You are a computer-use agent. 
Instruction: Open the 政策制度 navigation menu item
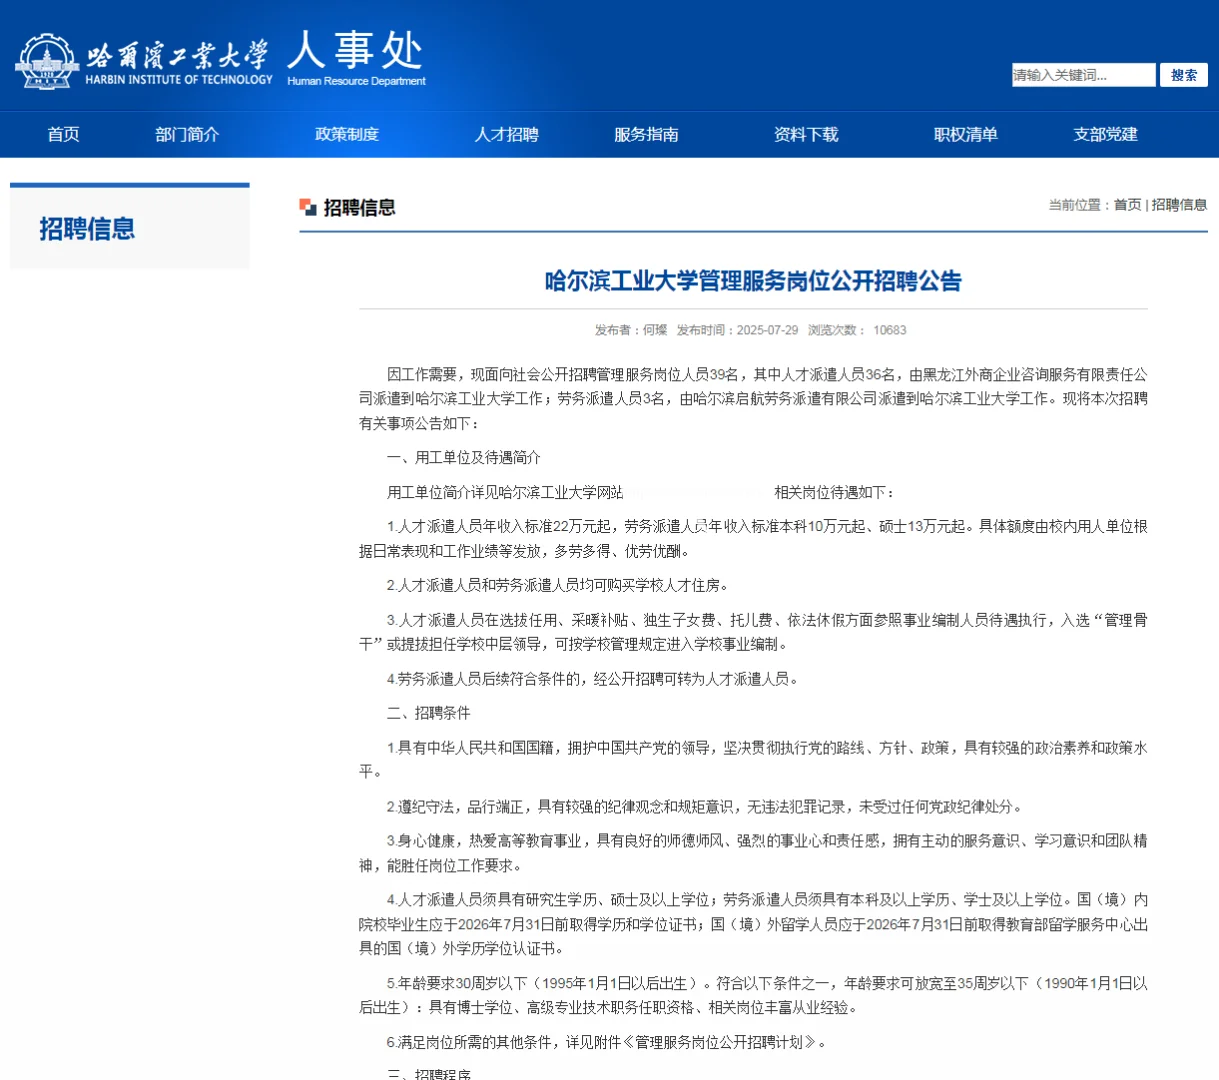coord(347,134)
